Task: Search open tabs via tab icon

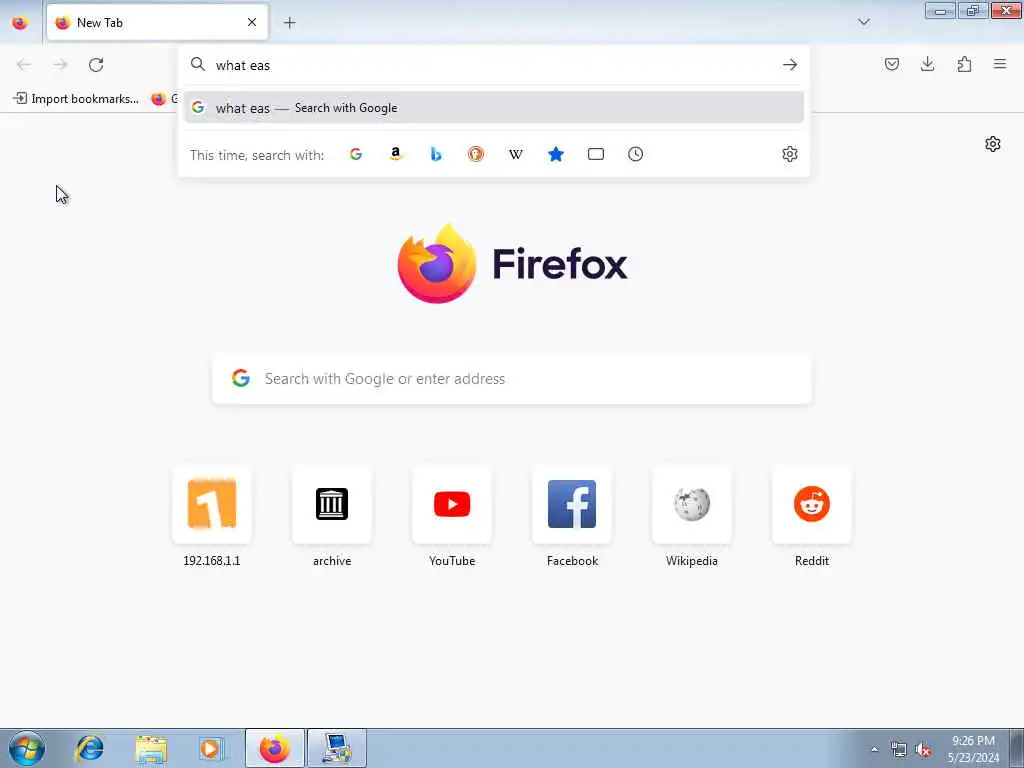Action: (x=596, y=154)
